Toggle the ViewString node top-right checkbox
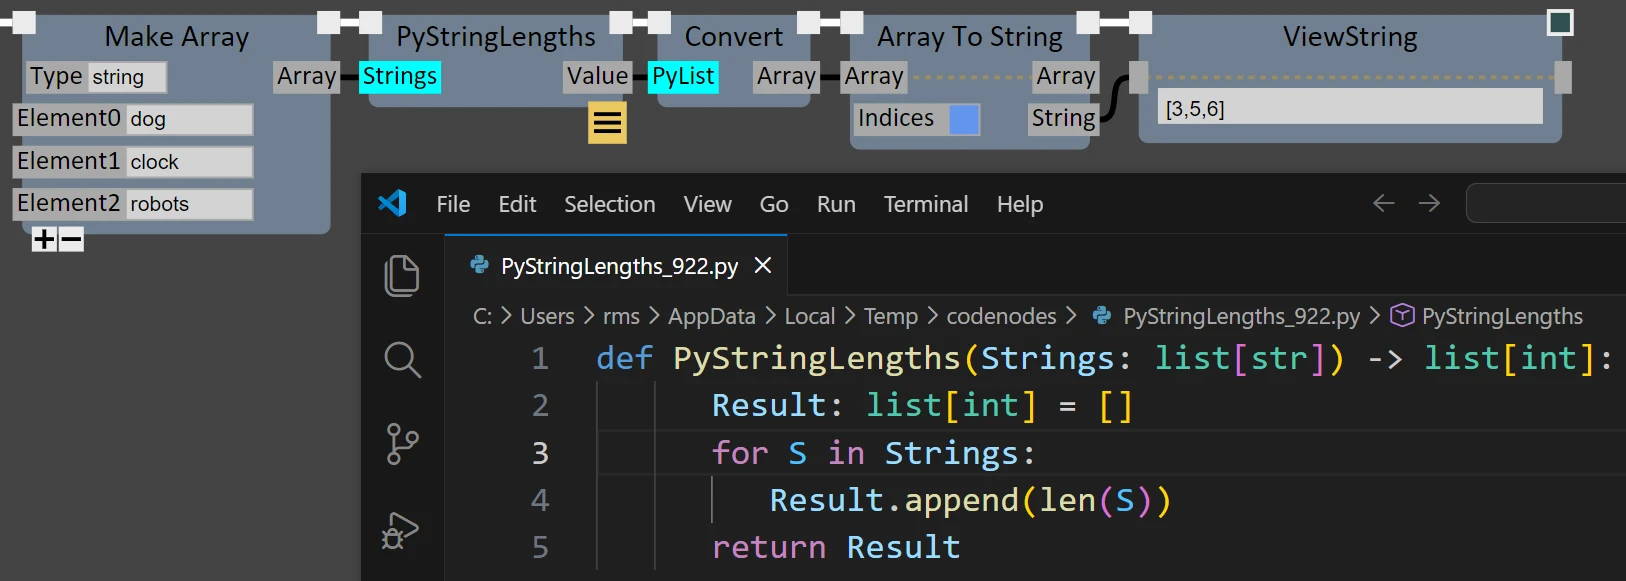1626x581 pixels. [x=1560, y=22]
